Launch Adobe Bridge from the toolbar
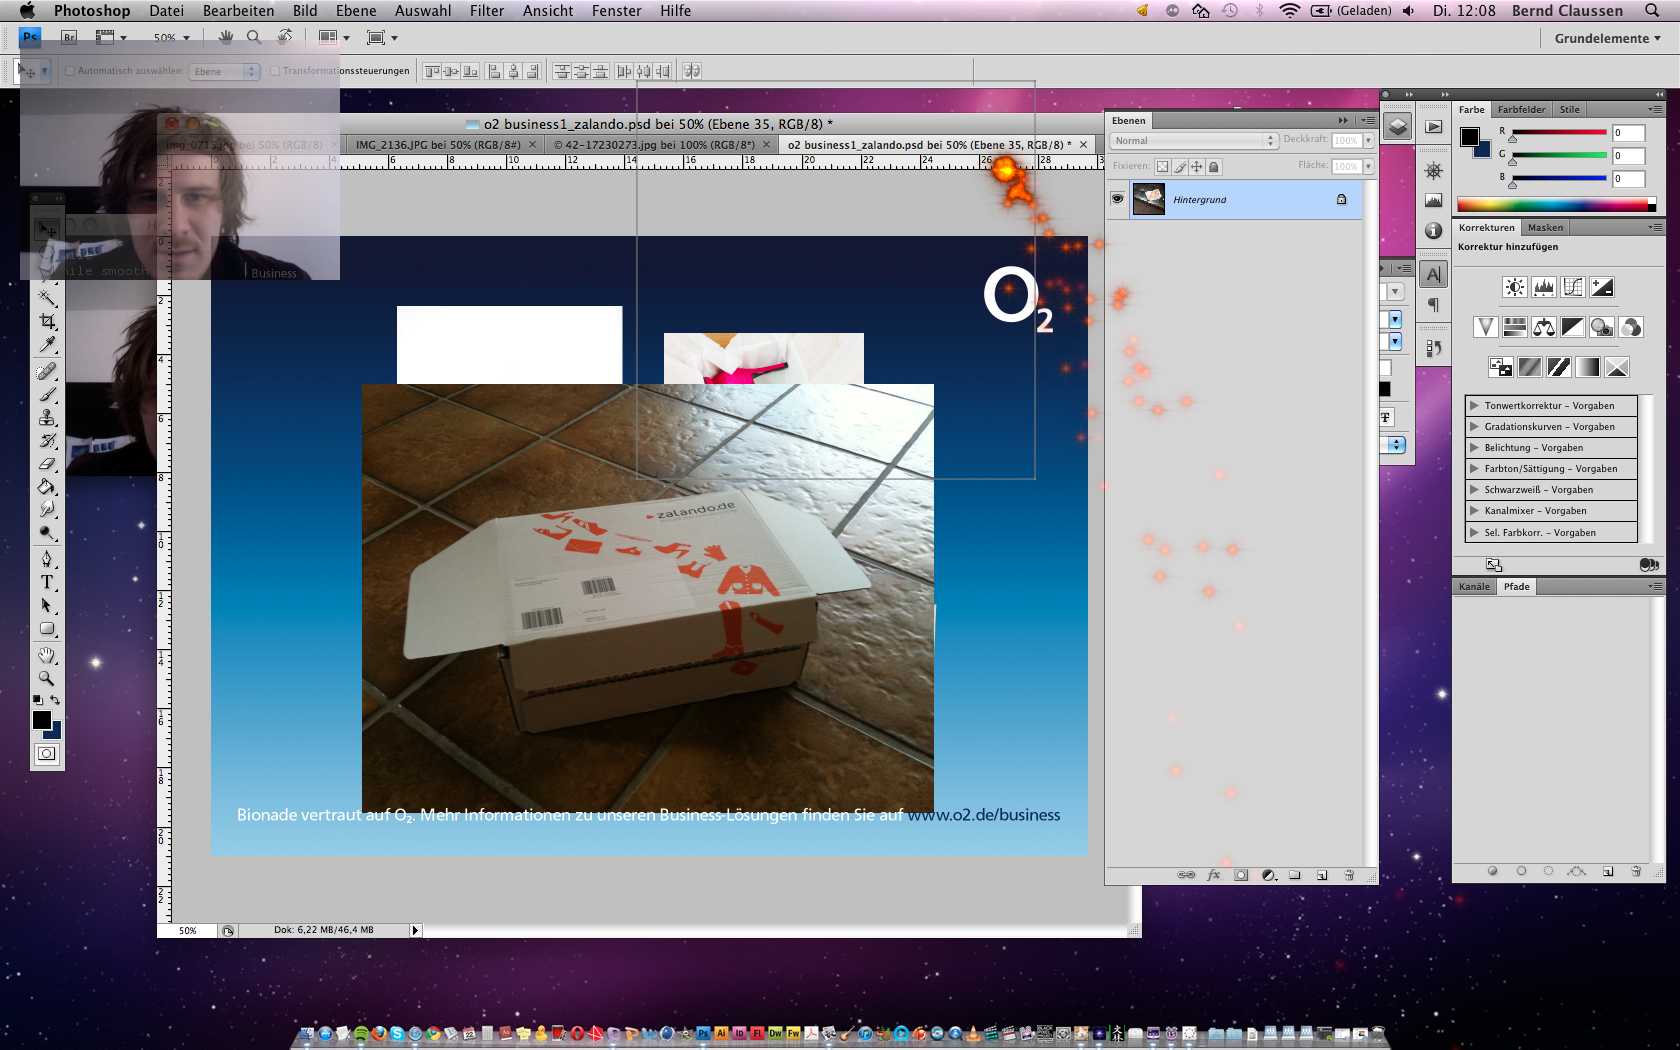This screenshot has width=1680, height=1050. [69, 38]
